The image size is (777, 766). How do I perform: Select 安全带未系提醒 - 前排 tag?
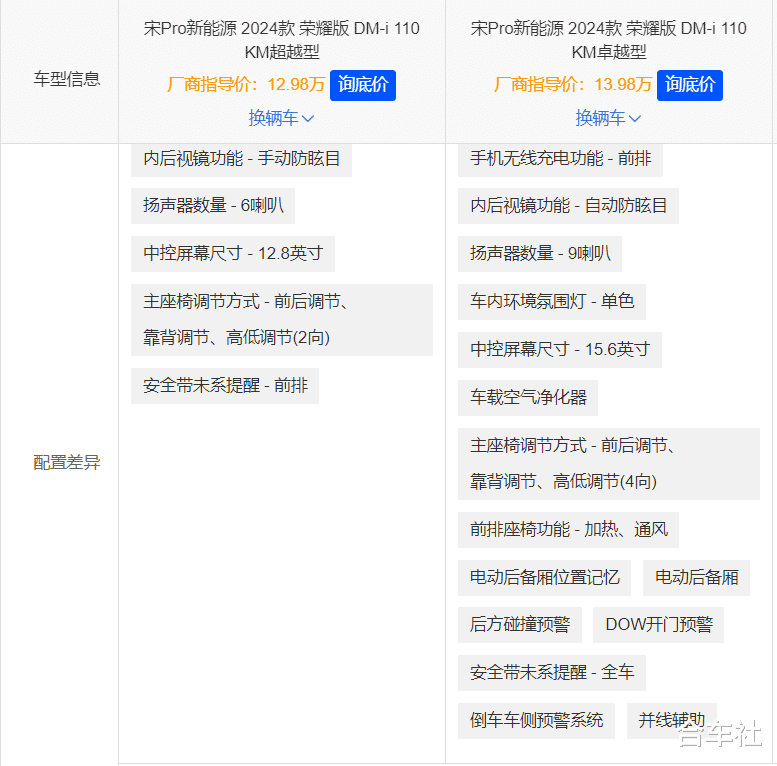pyautogui.click(x=225, y=386)
